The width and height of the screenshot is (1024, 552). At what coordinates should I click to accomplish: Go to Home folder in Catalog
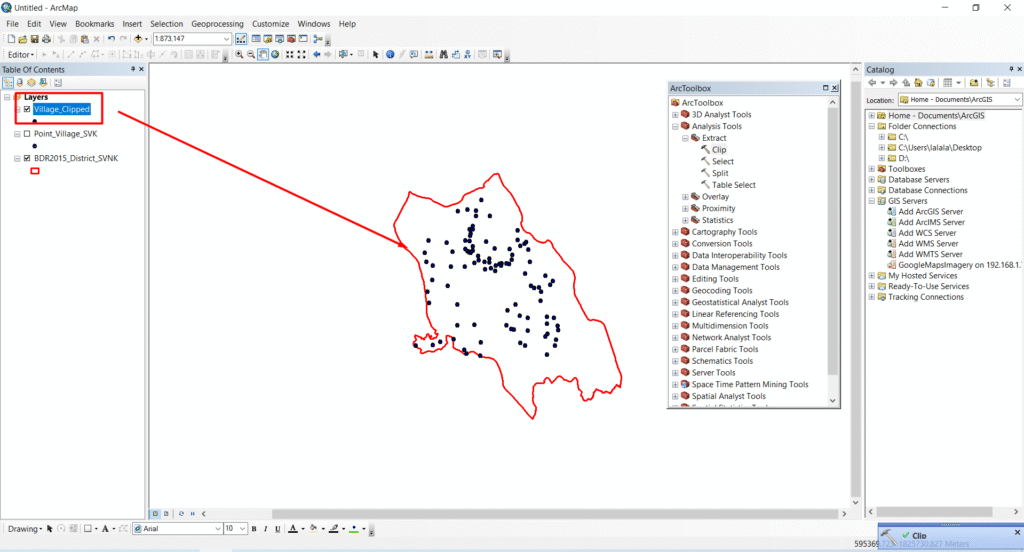pos(918,83)
